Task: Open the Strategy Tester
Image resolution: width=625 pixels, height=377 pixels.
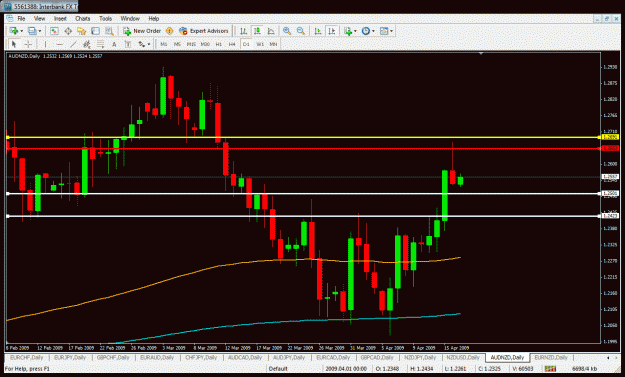Action: pos(109,31)
